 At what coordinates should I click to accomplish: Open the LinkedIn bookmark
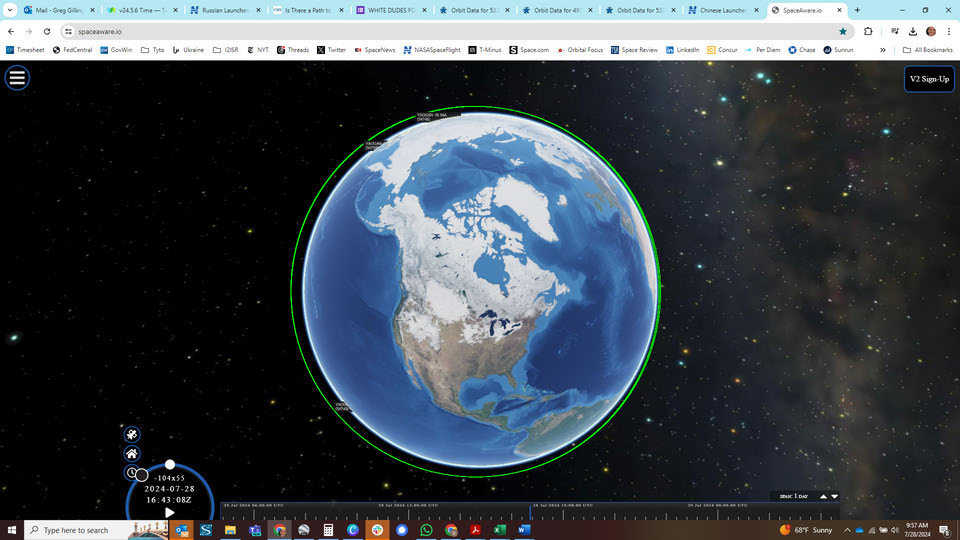tap(683, 50)
